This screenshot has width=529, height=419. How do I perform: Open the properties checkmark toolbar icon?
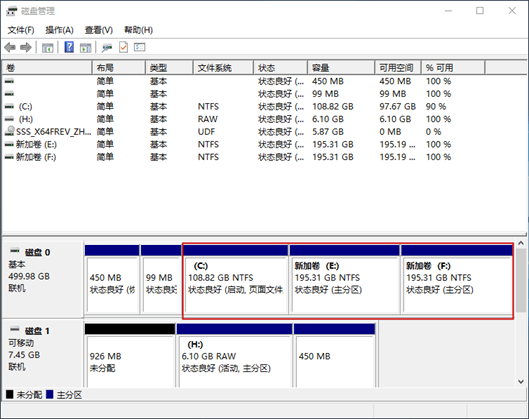[x=123, y=47]
